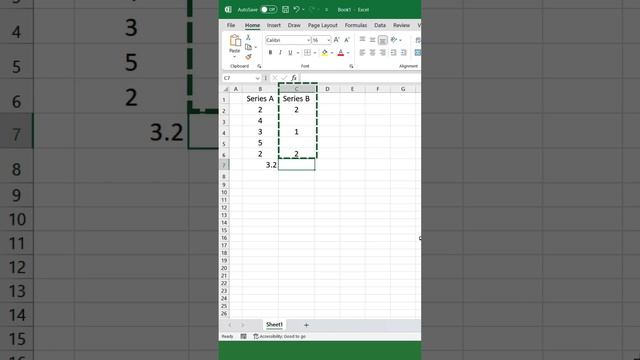Click the Select All corner triangle

pos(225,89)
